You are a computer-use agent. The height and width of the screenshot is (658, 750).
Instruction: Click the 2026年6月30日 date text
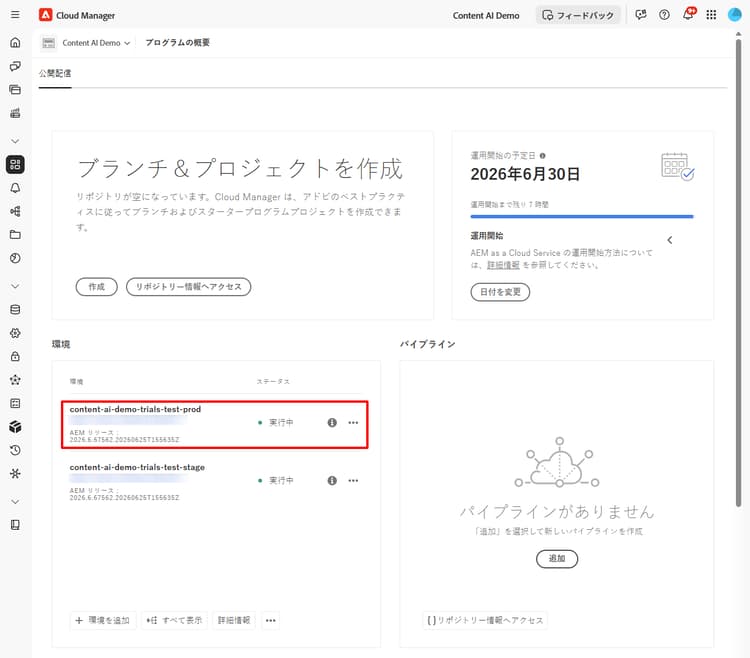click(x=525, y=174)
